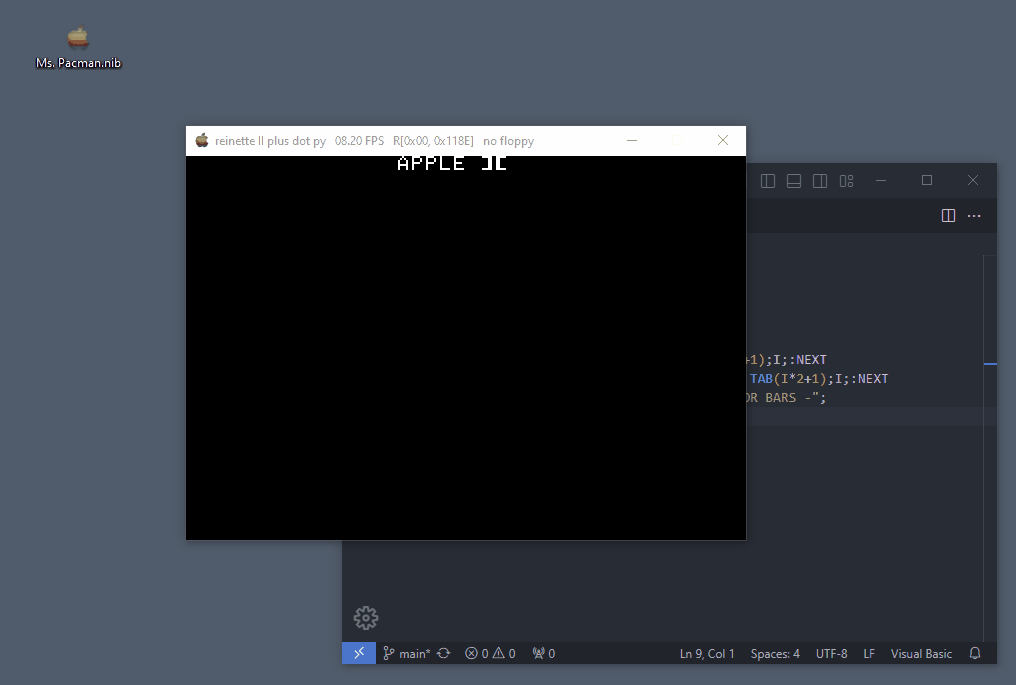Click the disabled maximize button of reinette window
1016x685 pixels.
tap(677, 141)
